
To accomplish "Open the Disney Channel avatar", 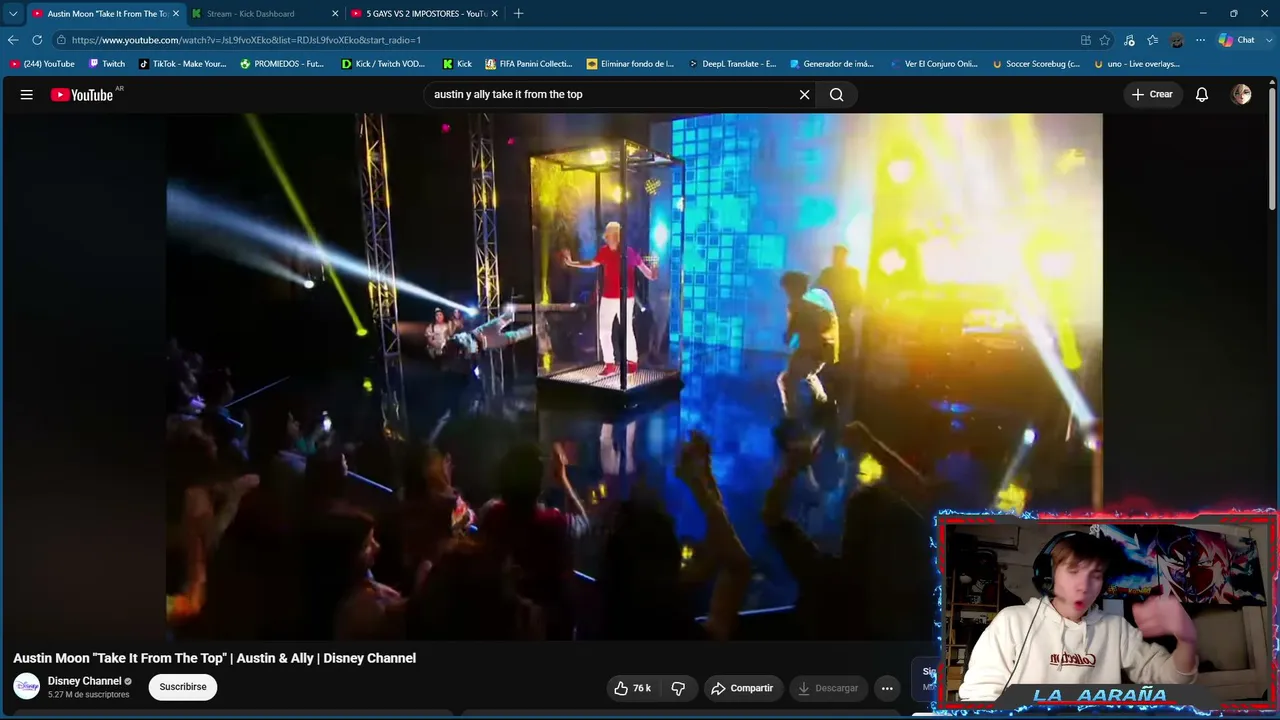I will click(x=26, y=687).
